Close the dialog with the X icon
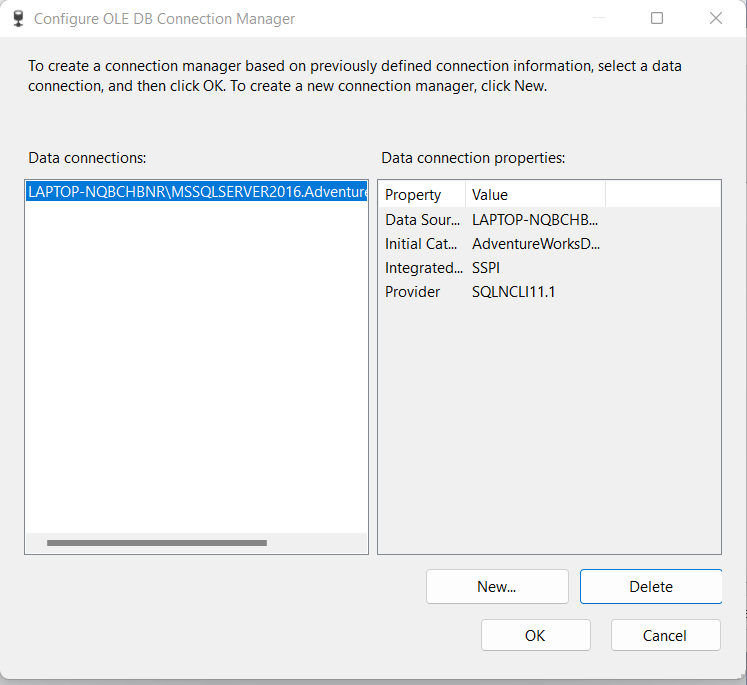 point(716,18)
